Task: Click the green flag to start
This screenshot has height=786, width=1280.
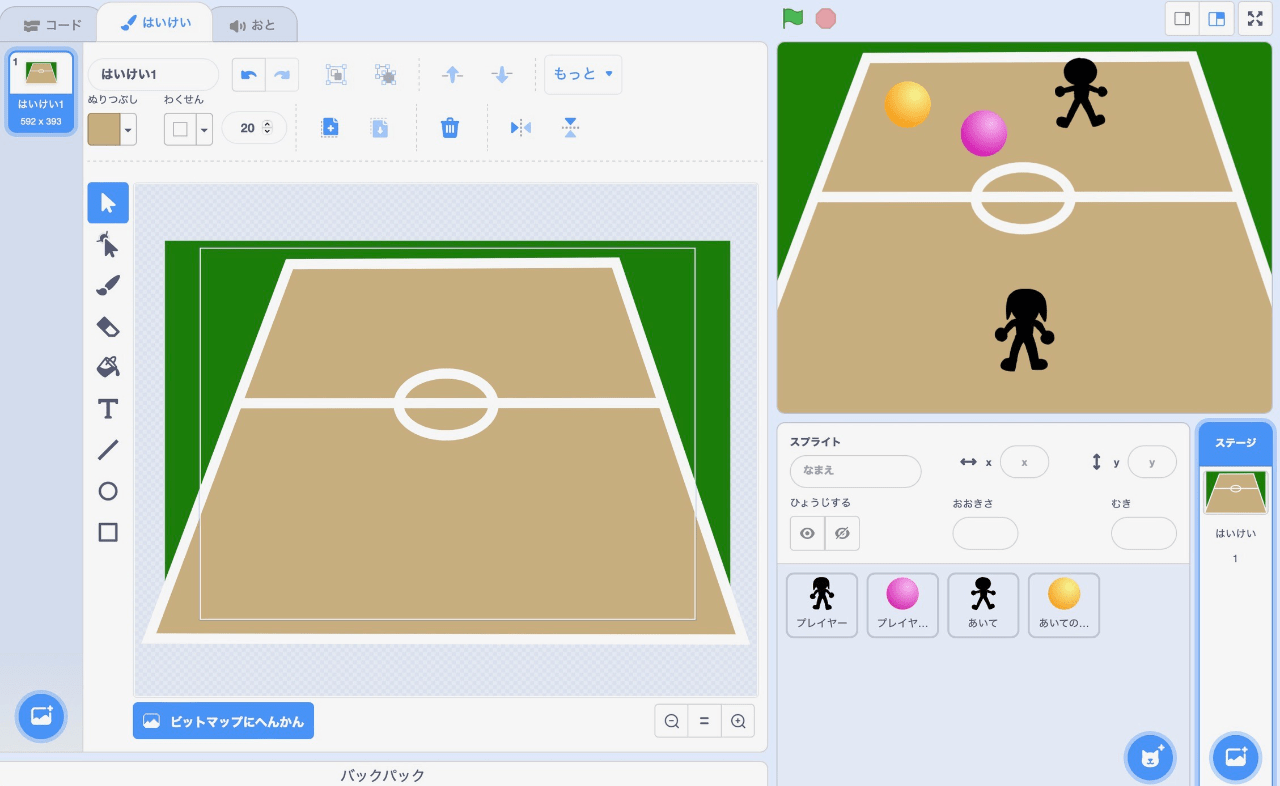Action: (x=793, y=18)
